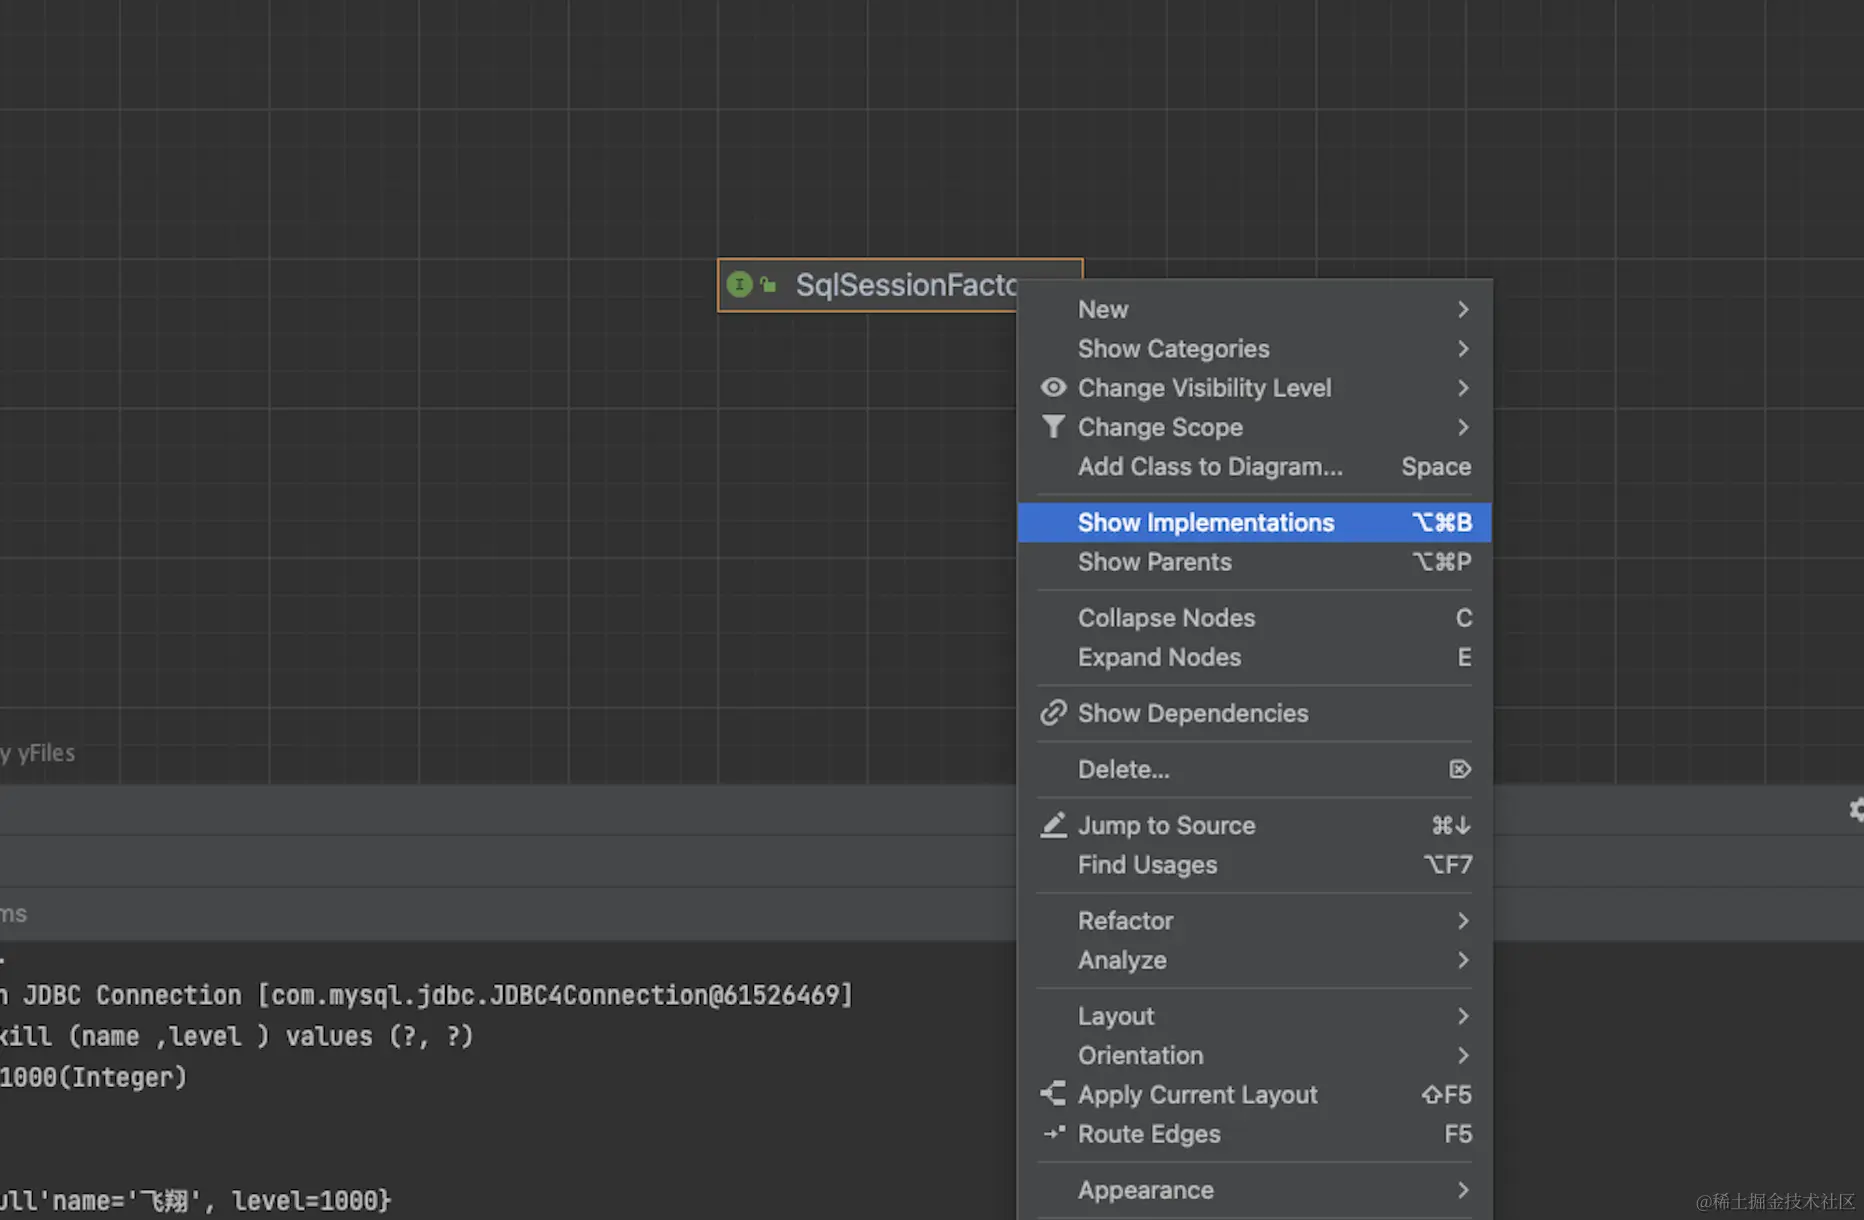Expand the Refactor submenu arrow

point(1462,921)
